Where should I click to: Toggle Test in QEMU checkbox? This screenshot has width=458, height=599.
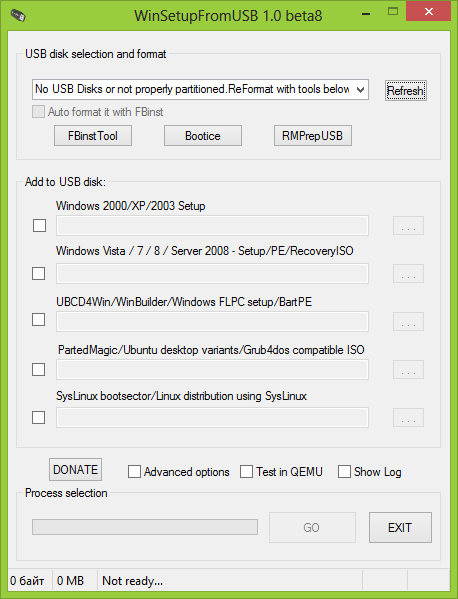pyautogui.click(x=246, y=472)
